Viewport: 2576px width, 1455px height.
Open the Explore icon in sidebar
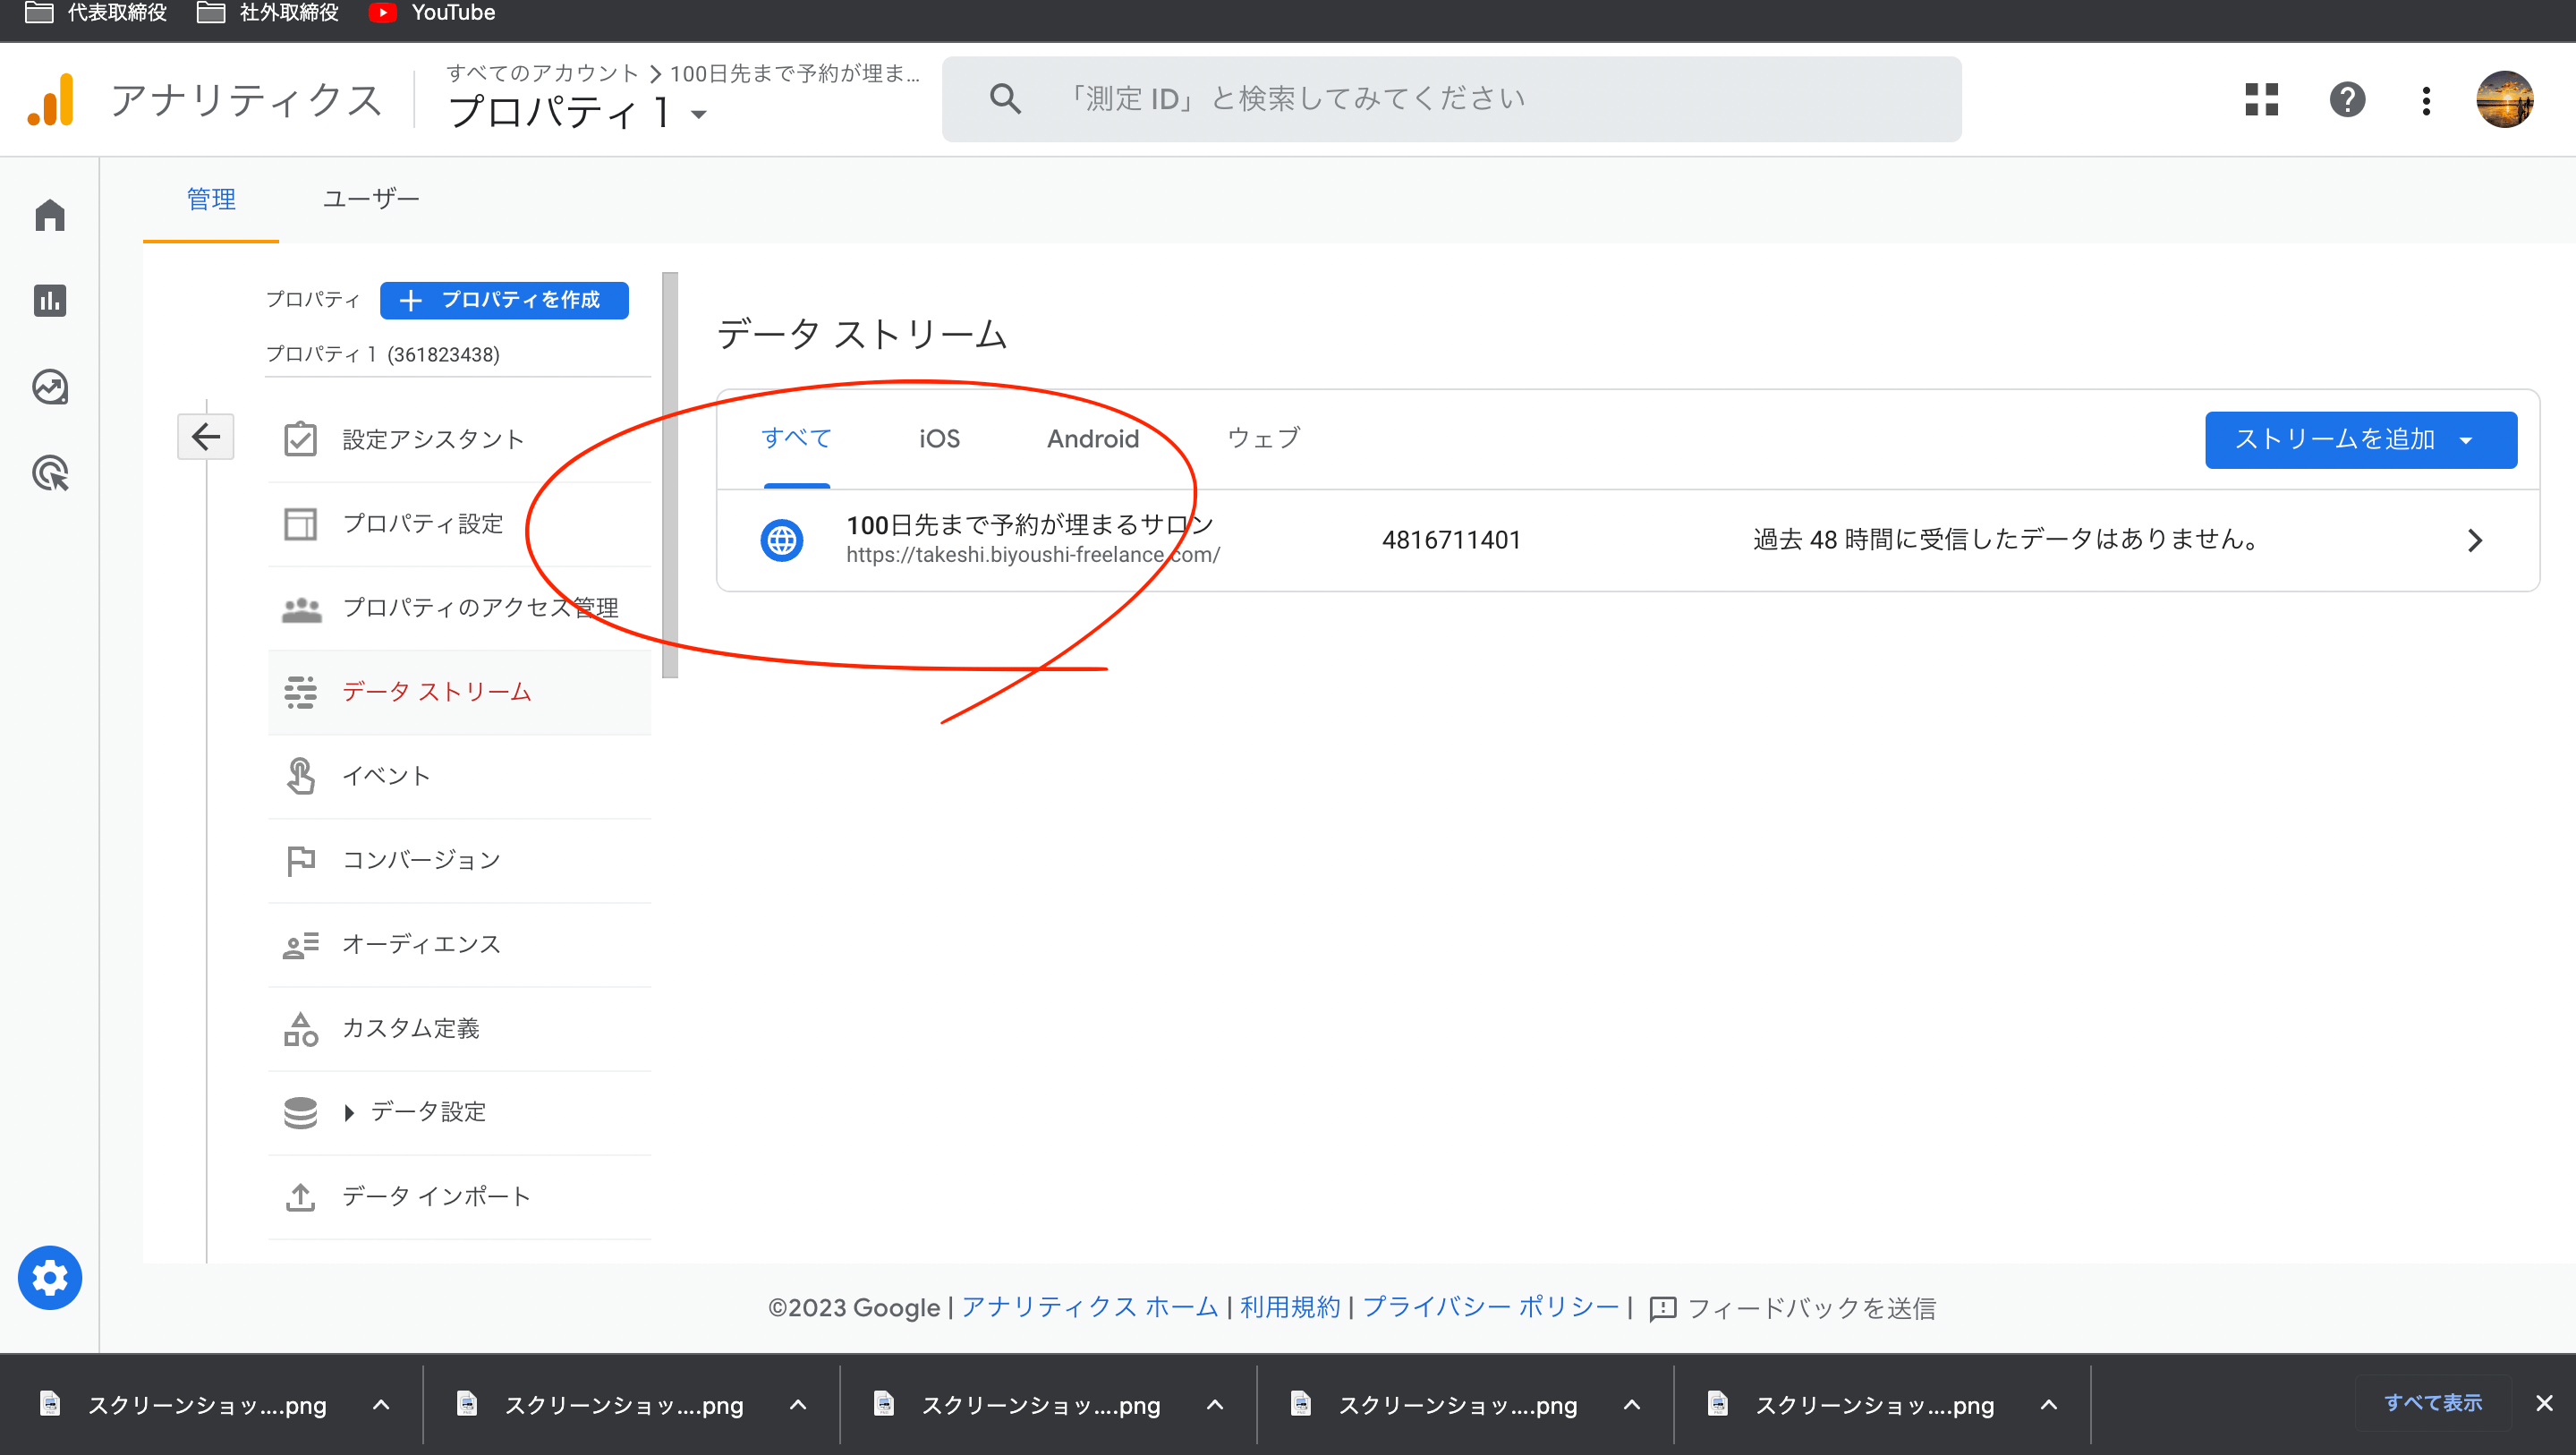(x=50, y=387)
